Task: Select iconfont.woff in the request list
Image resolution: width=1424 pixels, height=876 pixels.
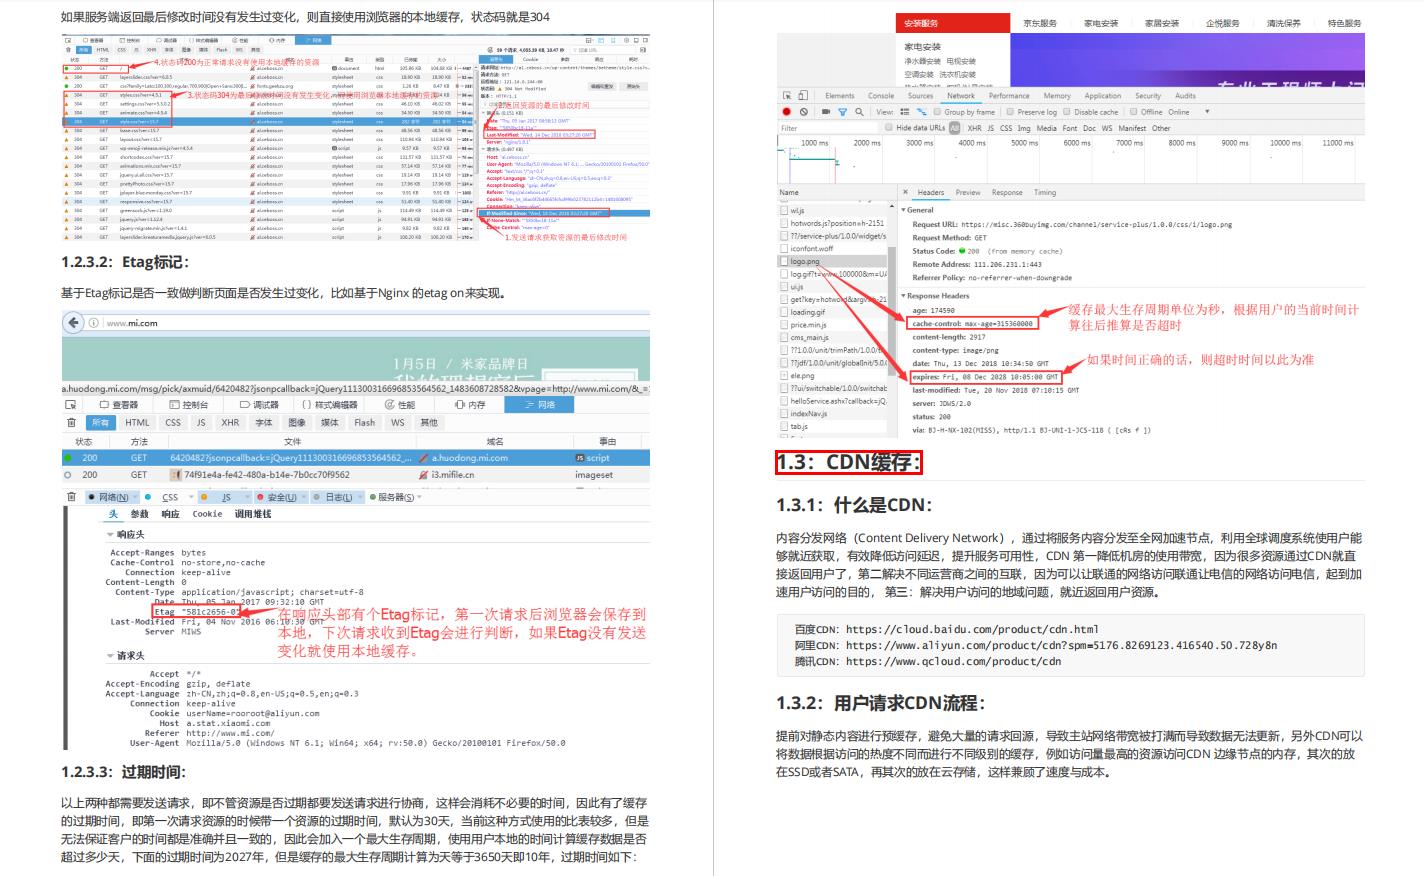Action: pyautogui.click(x=832, y=248)
